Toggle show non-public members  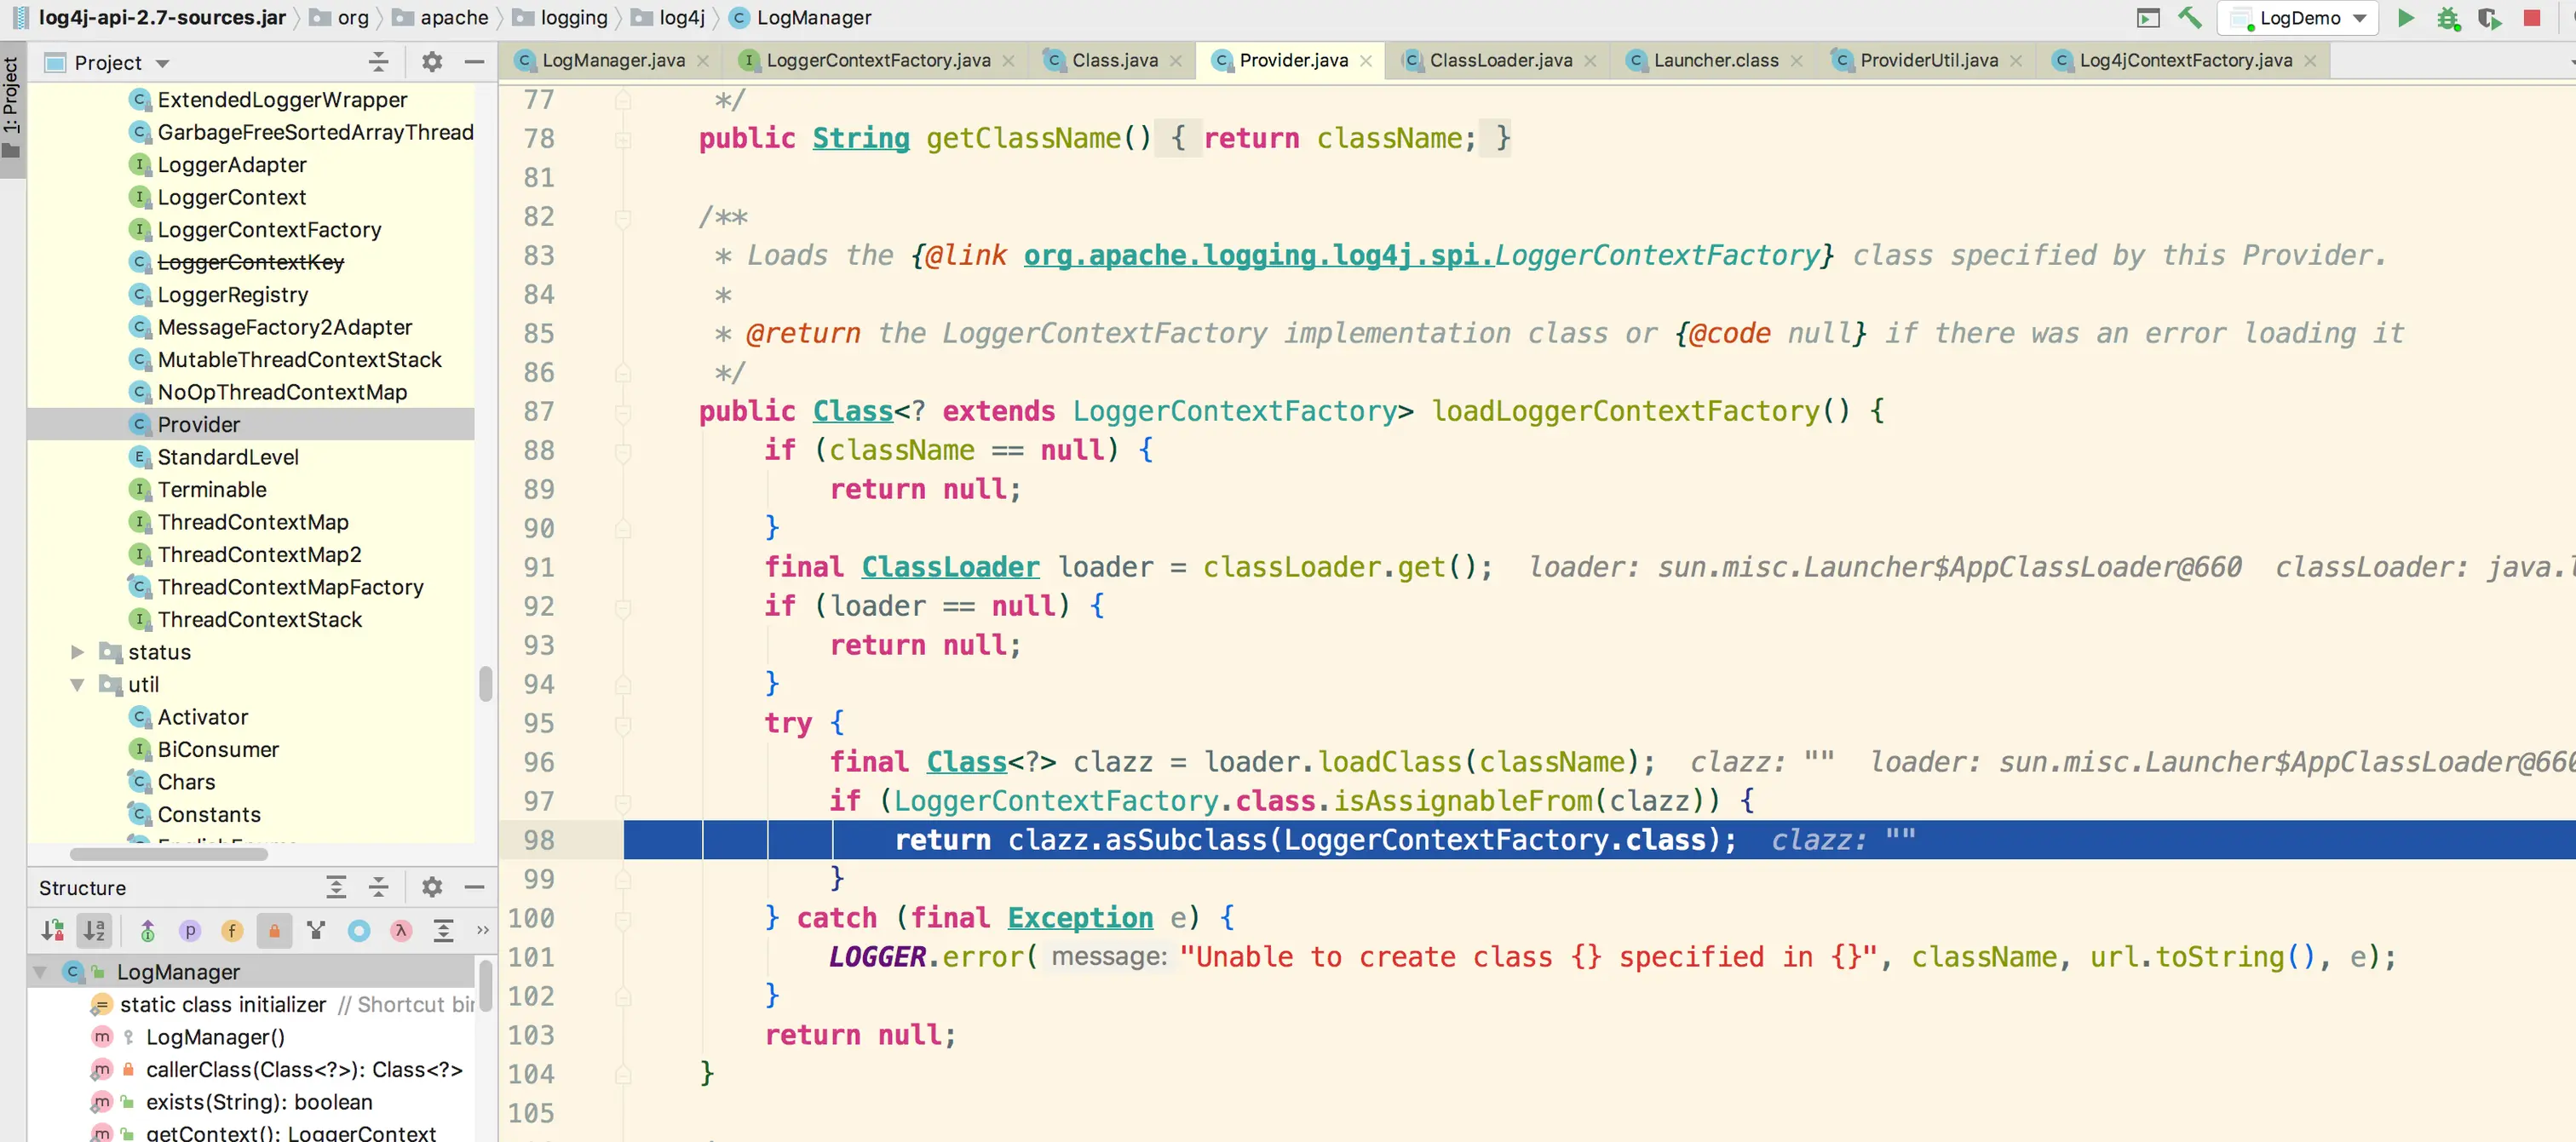tap(274, 931)
